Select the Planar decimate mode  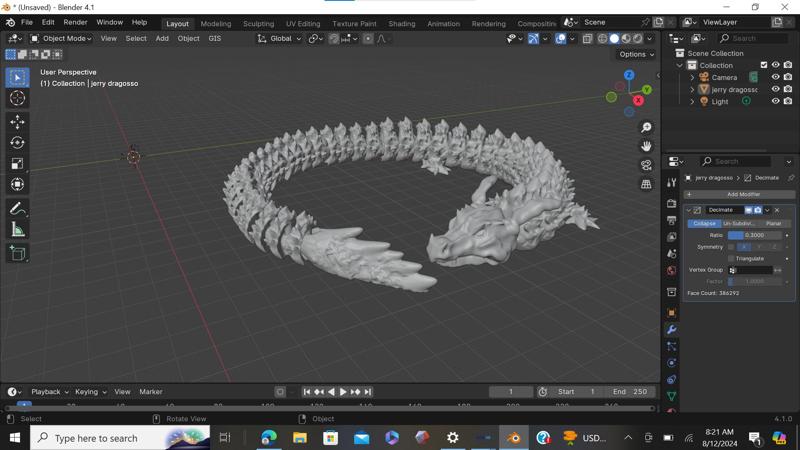(773, 223)
